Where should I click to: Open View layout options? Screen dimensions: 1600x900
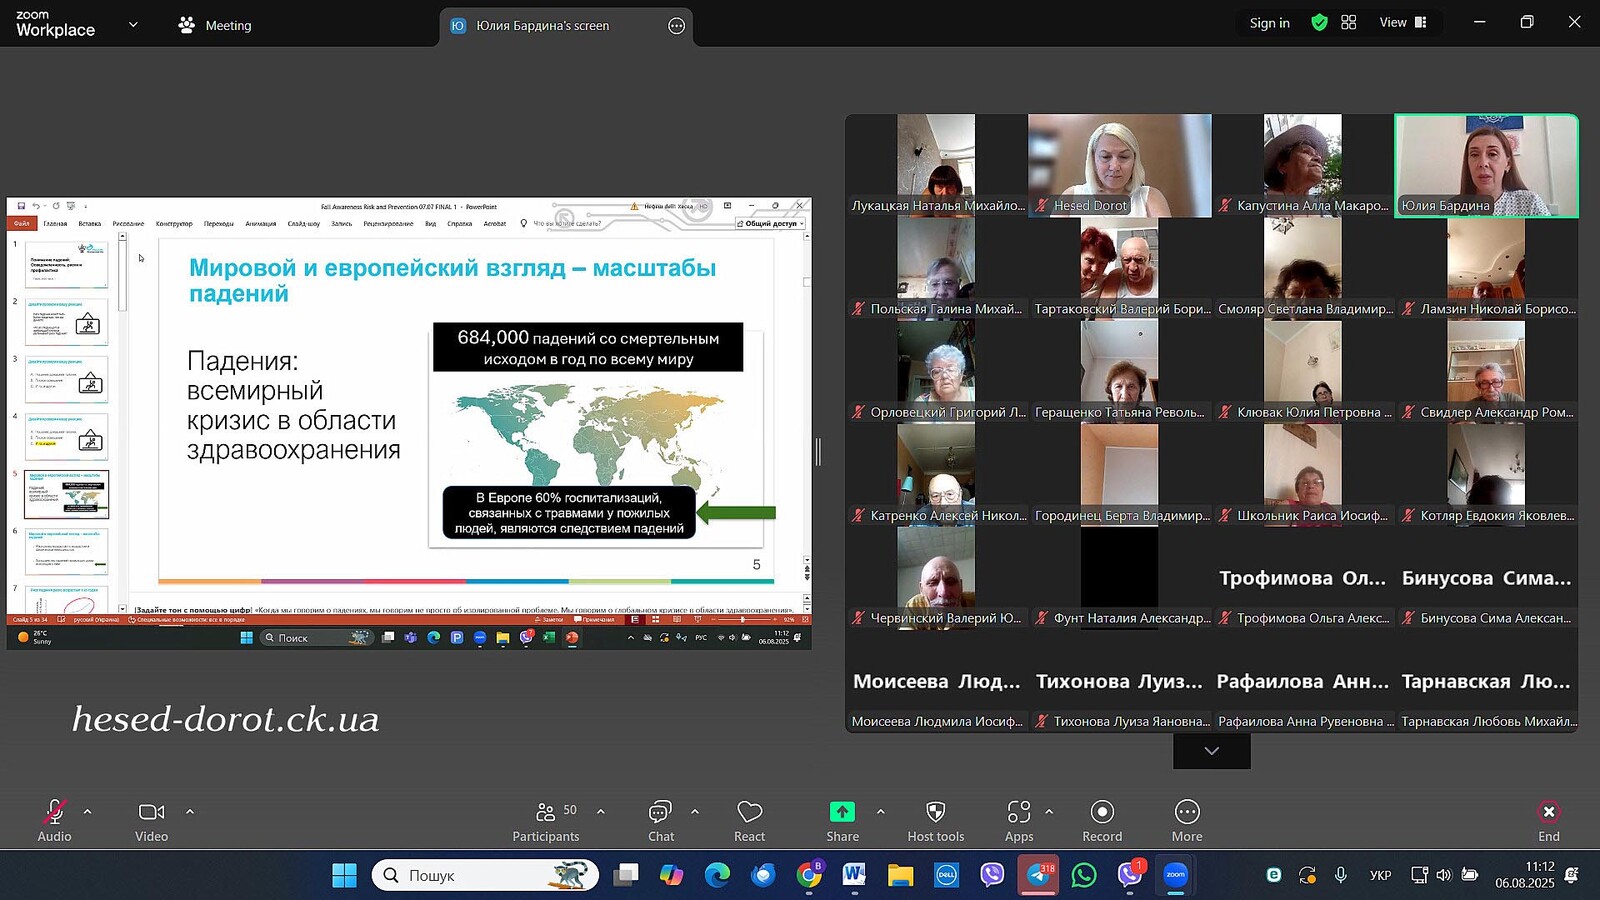coord(1402,23)
